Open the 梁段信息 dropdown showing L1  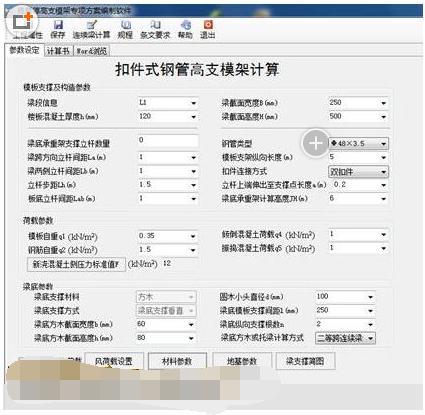pyautogui.click(x=168, y=103)
